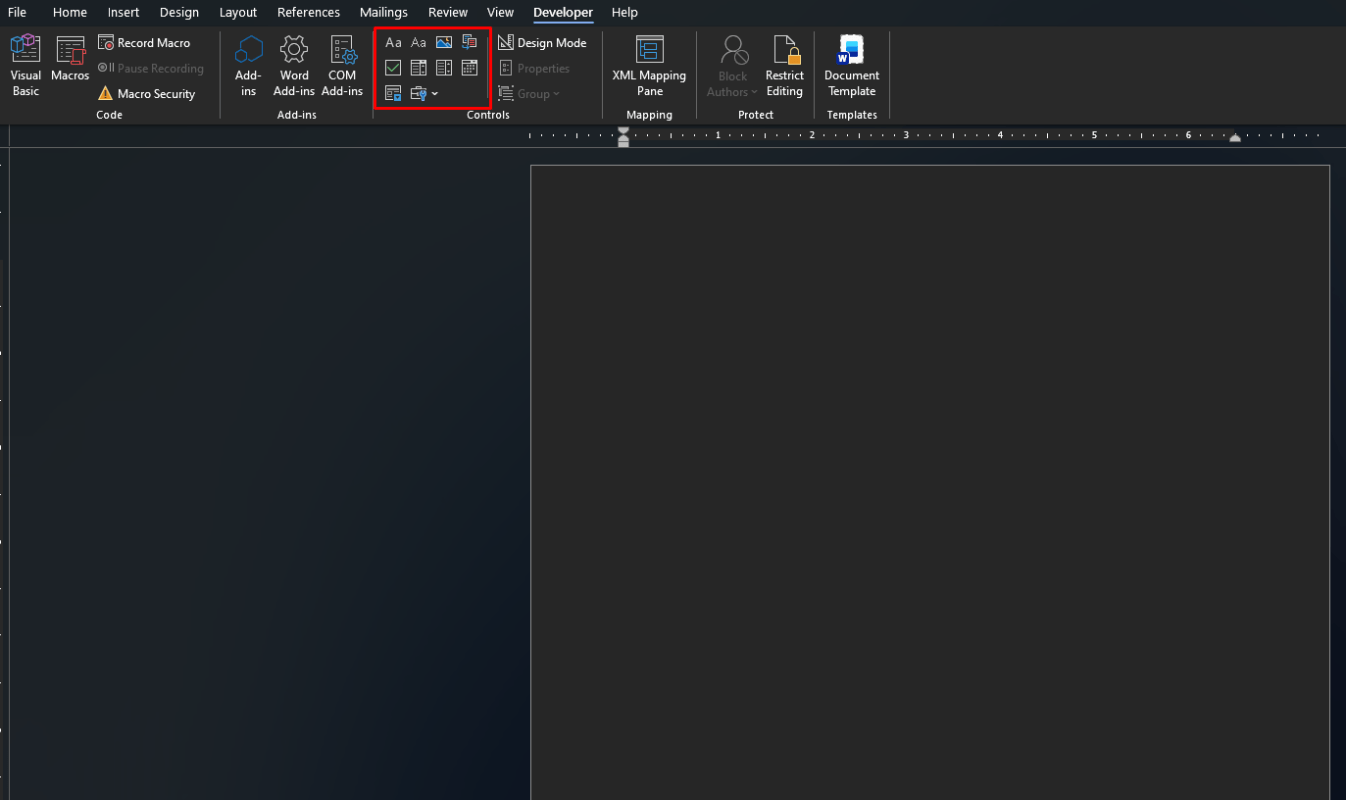Image resolution: width=1346 pixels, height=800 pixels.
Task: Expand the Legacy Tools dropdown
Action: [x=424, y=94]
